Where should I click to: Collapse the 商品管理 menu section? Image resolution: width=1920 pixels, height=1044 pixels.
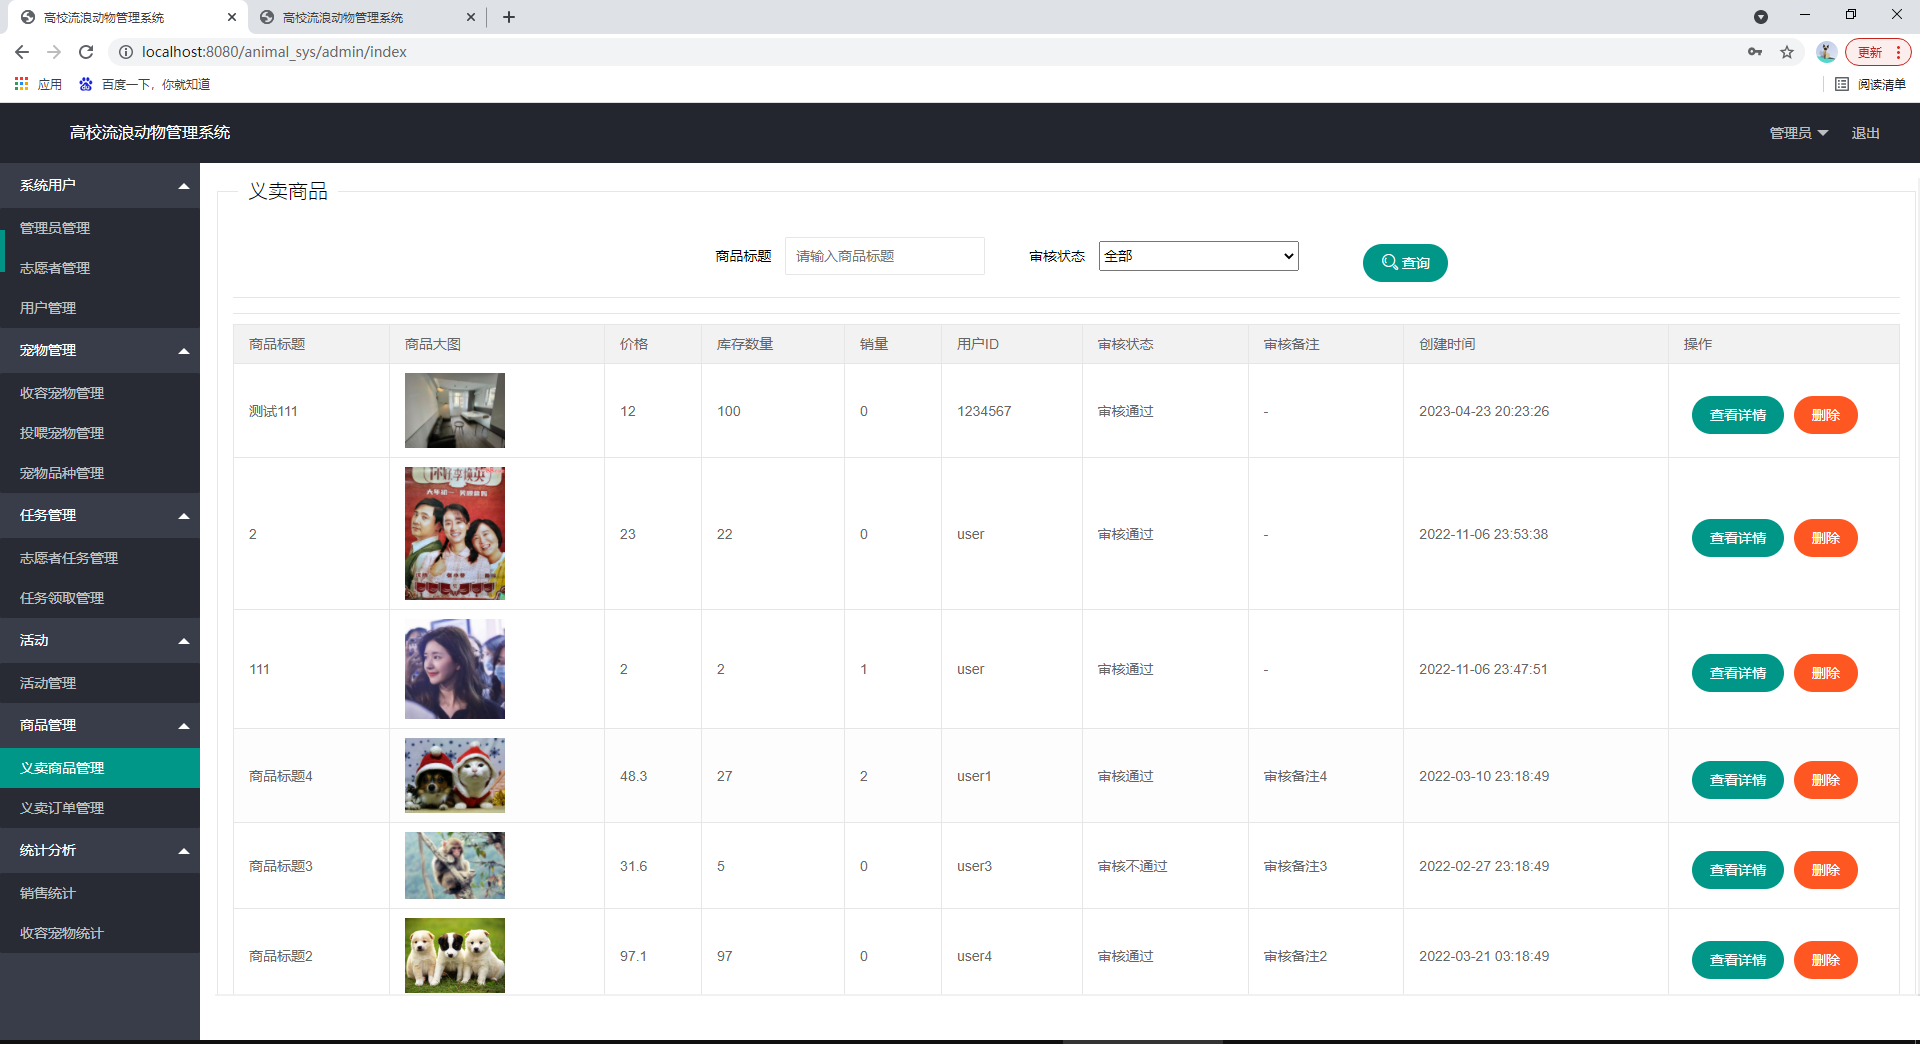[x=100, y=725]
